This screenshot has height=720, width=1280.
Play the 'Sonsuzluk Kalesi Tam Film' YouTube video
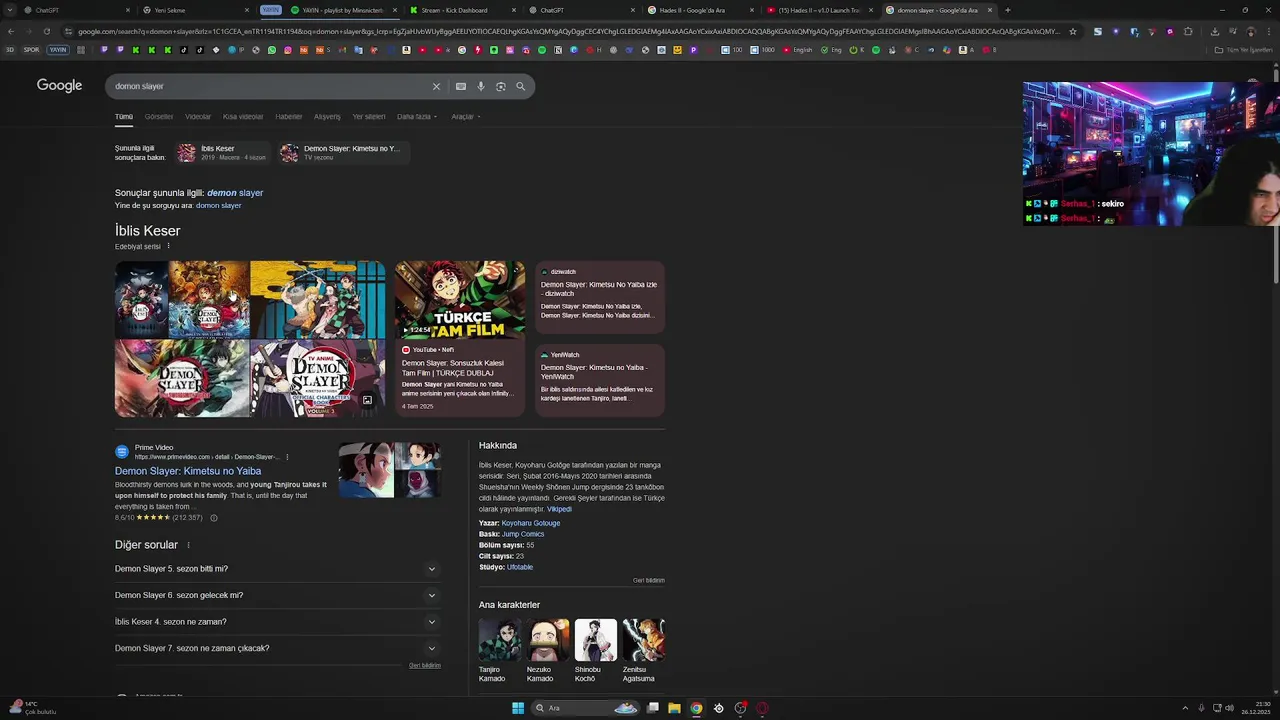tap(460, 339)
